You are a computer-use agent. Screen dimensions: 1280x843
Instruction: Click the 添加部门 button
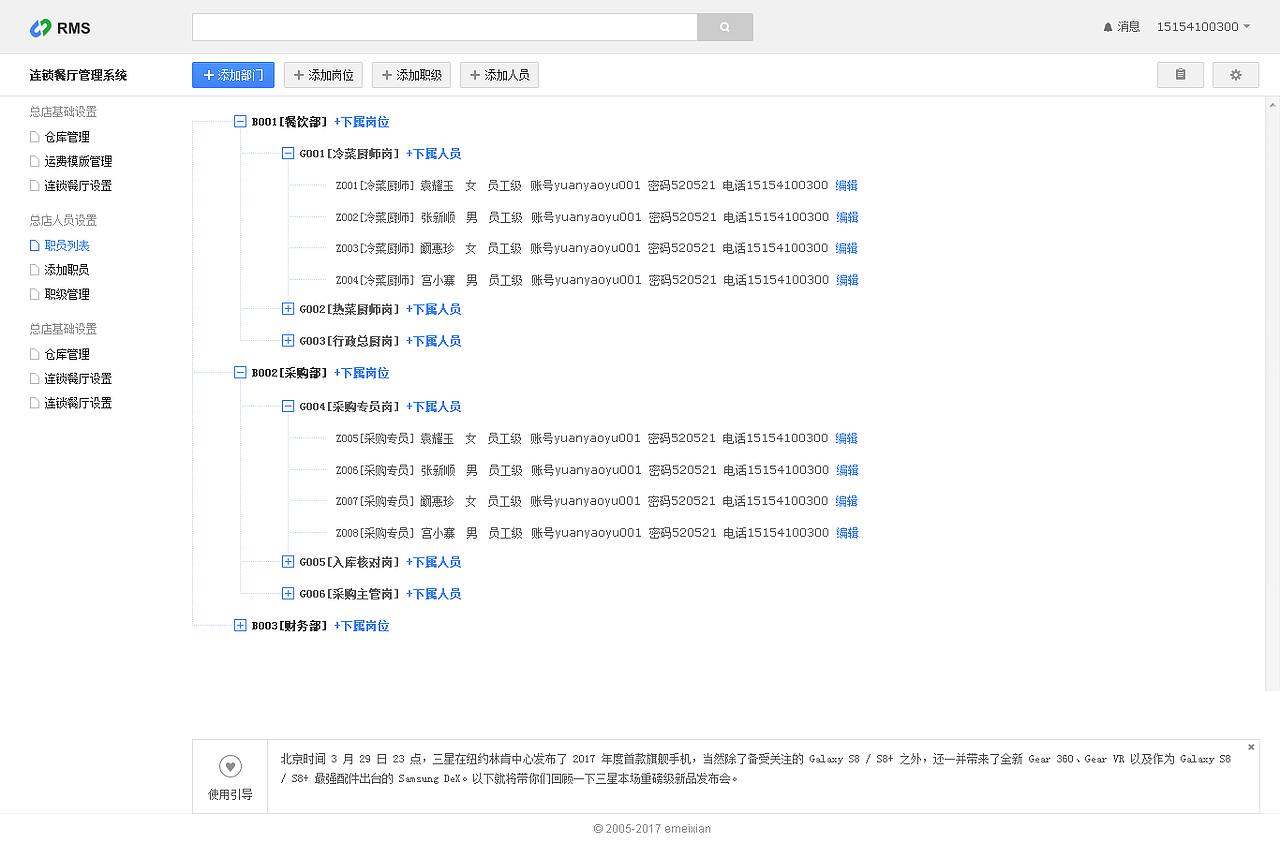pos(233,75)
